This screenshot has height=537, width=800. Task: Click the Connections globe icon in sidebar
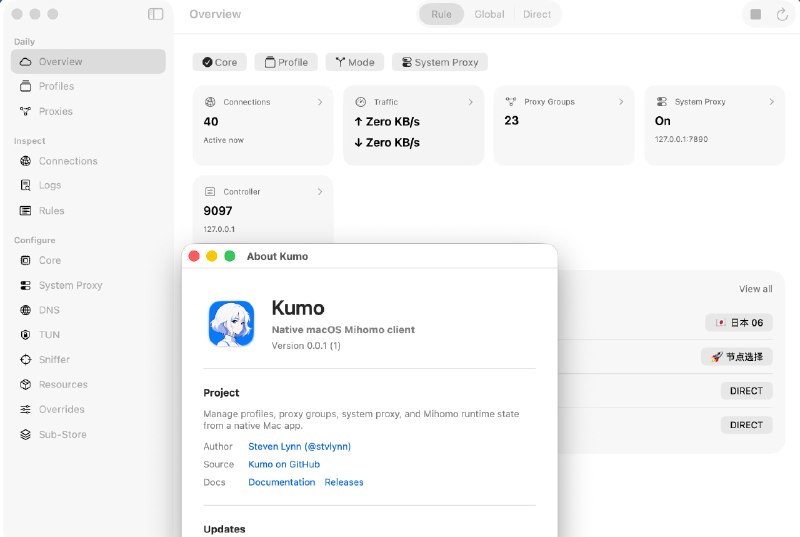pyautogui.click(x=26, y=161)
